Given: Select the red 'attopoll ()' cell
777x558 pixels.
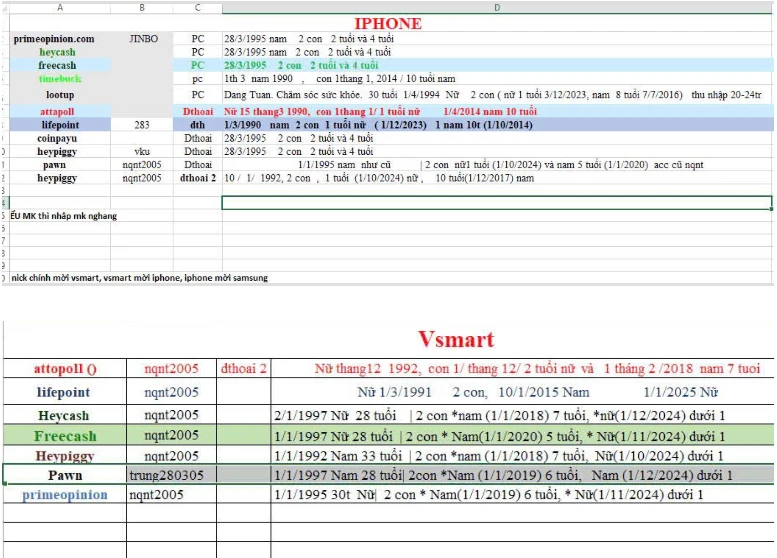Looking at the screenshot, I should pos(65,369).
